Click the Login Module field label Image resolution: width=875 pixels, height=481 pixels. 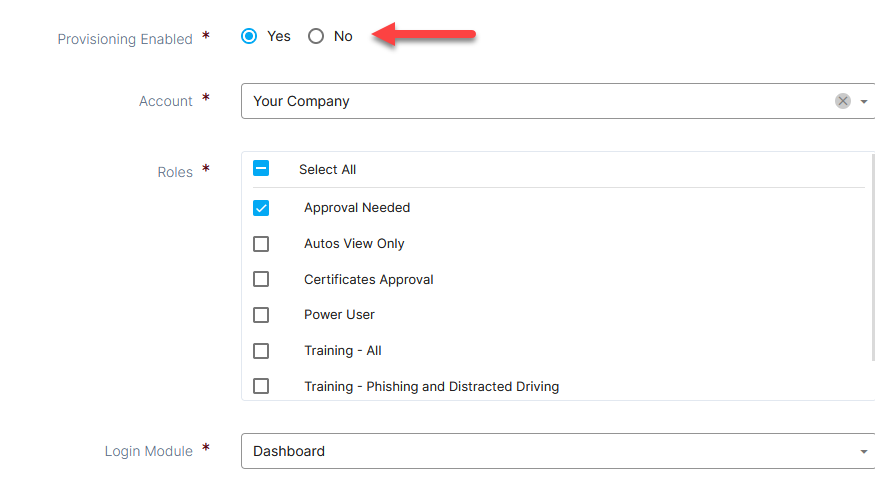tap(149, 451)
